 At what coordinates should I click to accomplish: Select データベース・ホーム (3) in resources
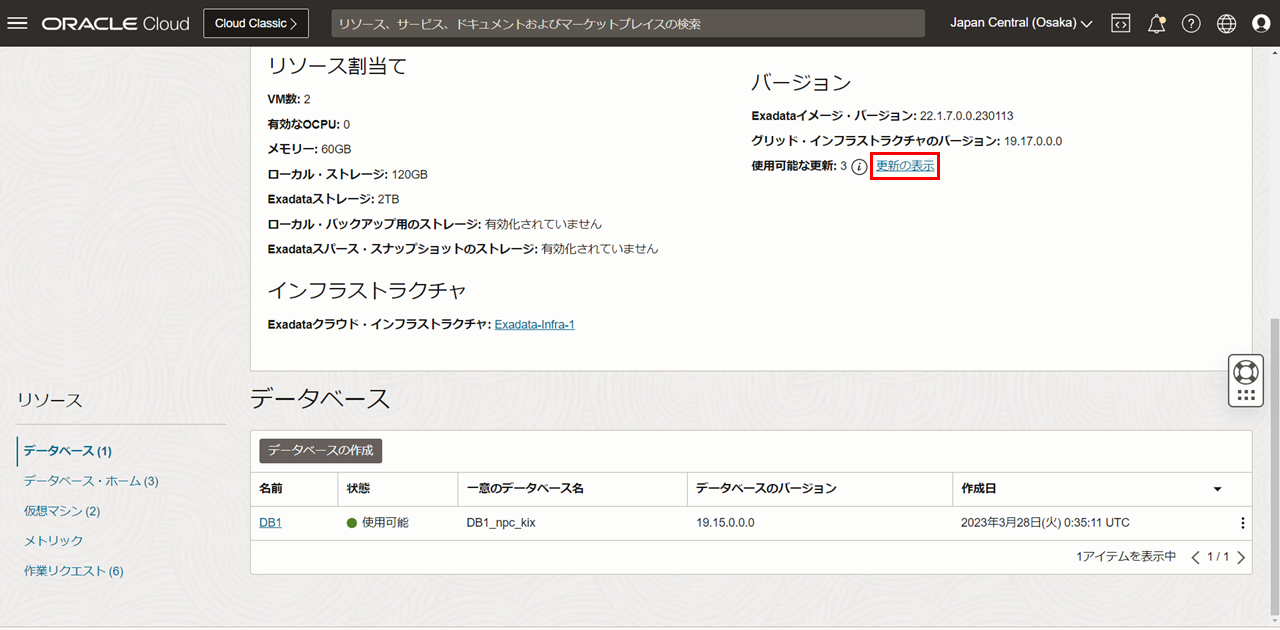pyautogui.click(x=91, y=481)
